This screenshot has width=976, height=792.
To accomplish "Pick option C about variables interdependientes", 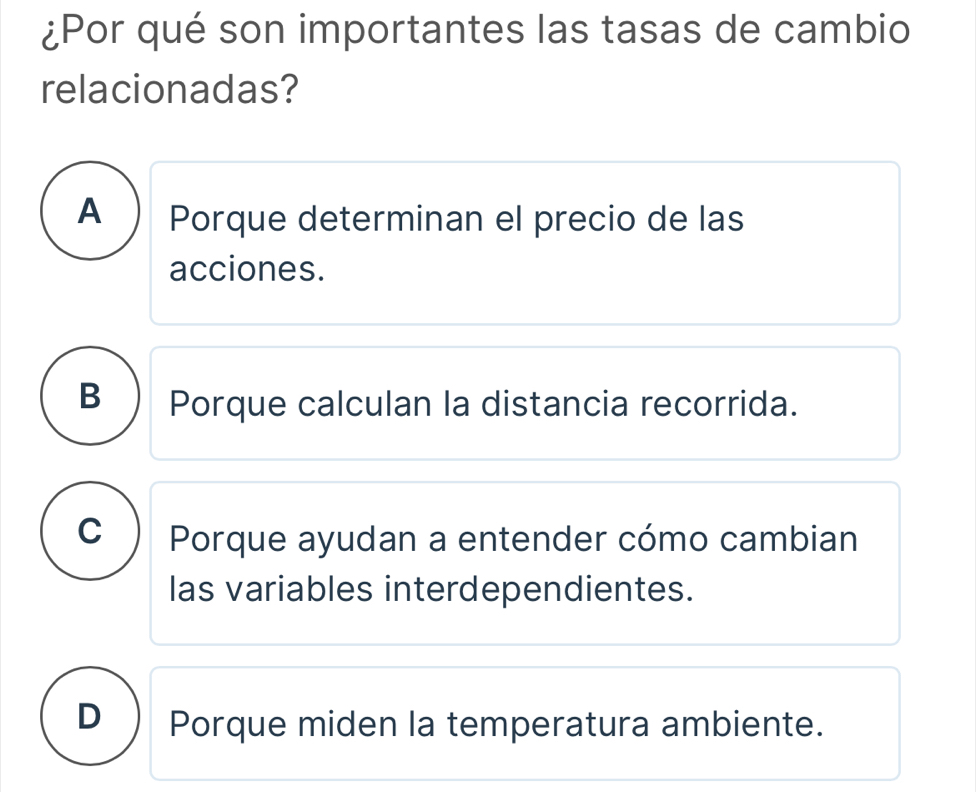I will coord(524,563).
